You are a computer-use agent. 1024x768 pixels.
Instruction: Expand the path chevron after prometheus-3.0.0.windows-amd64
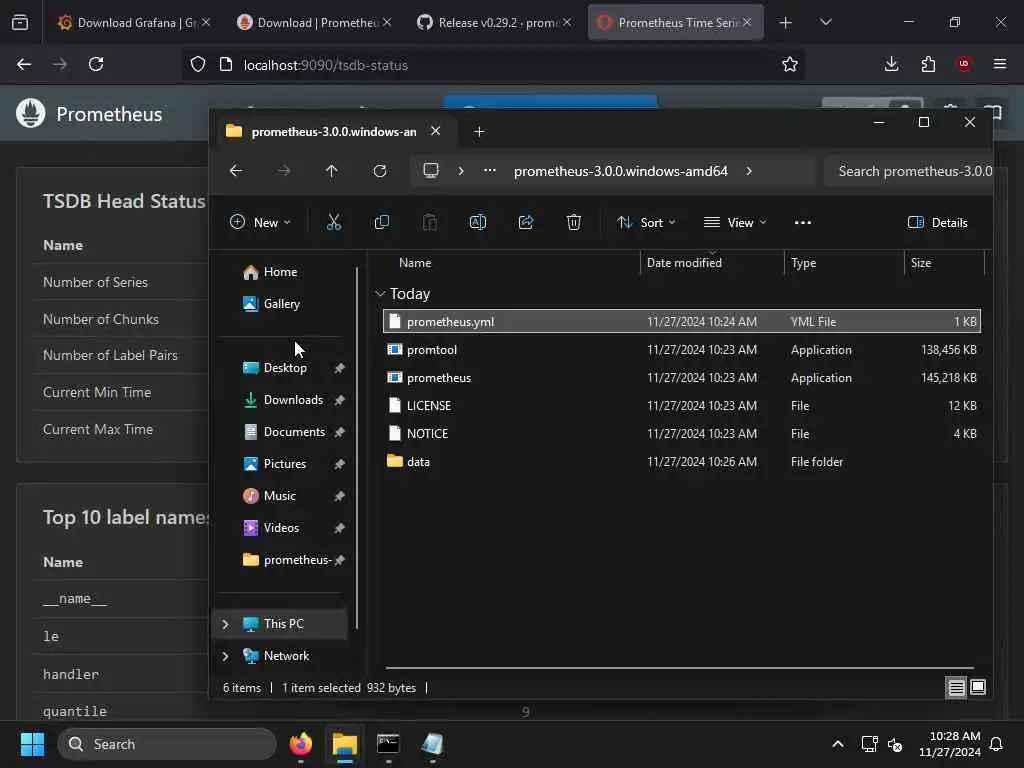pos(749,171)
